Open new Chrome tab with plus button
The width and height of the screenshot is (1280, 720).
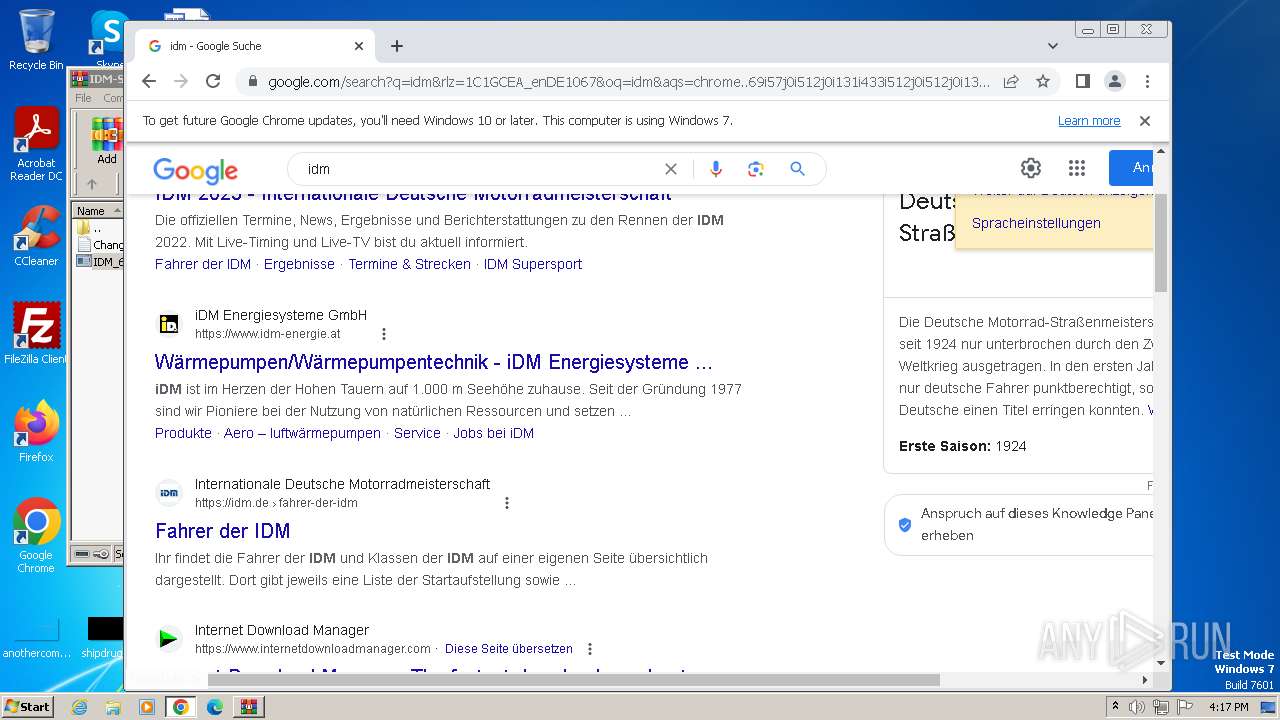[x=397, y=46]
